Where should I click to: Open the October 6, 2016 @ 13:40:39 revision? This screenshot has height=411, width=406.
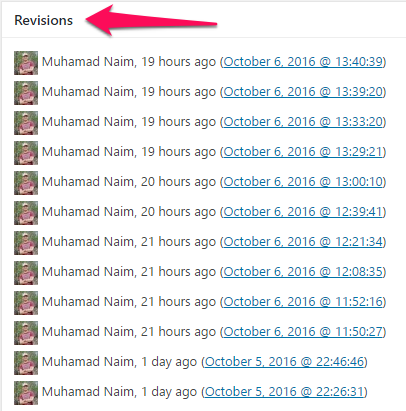pyautogui.click(x=303, y=62)
